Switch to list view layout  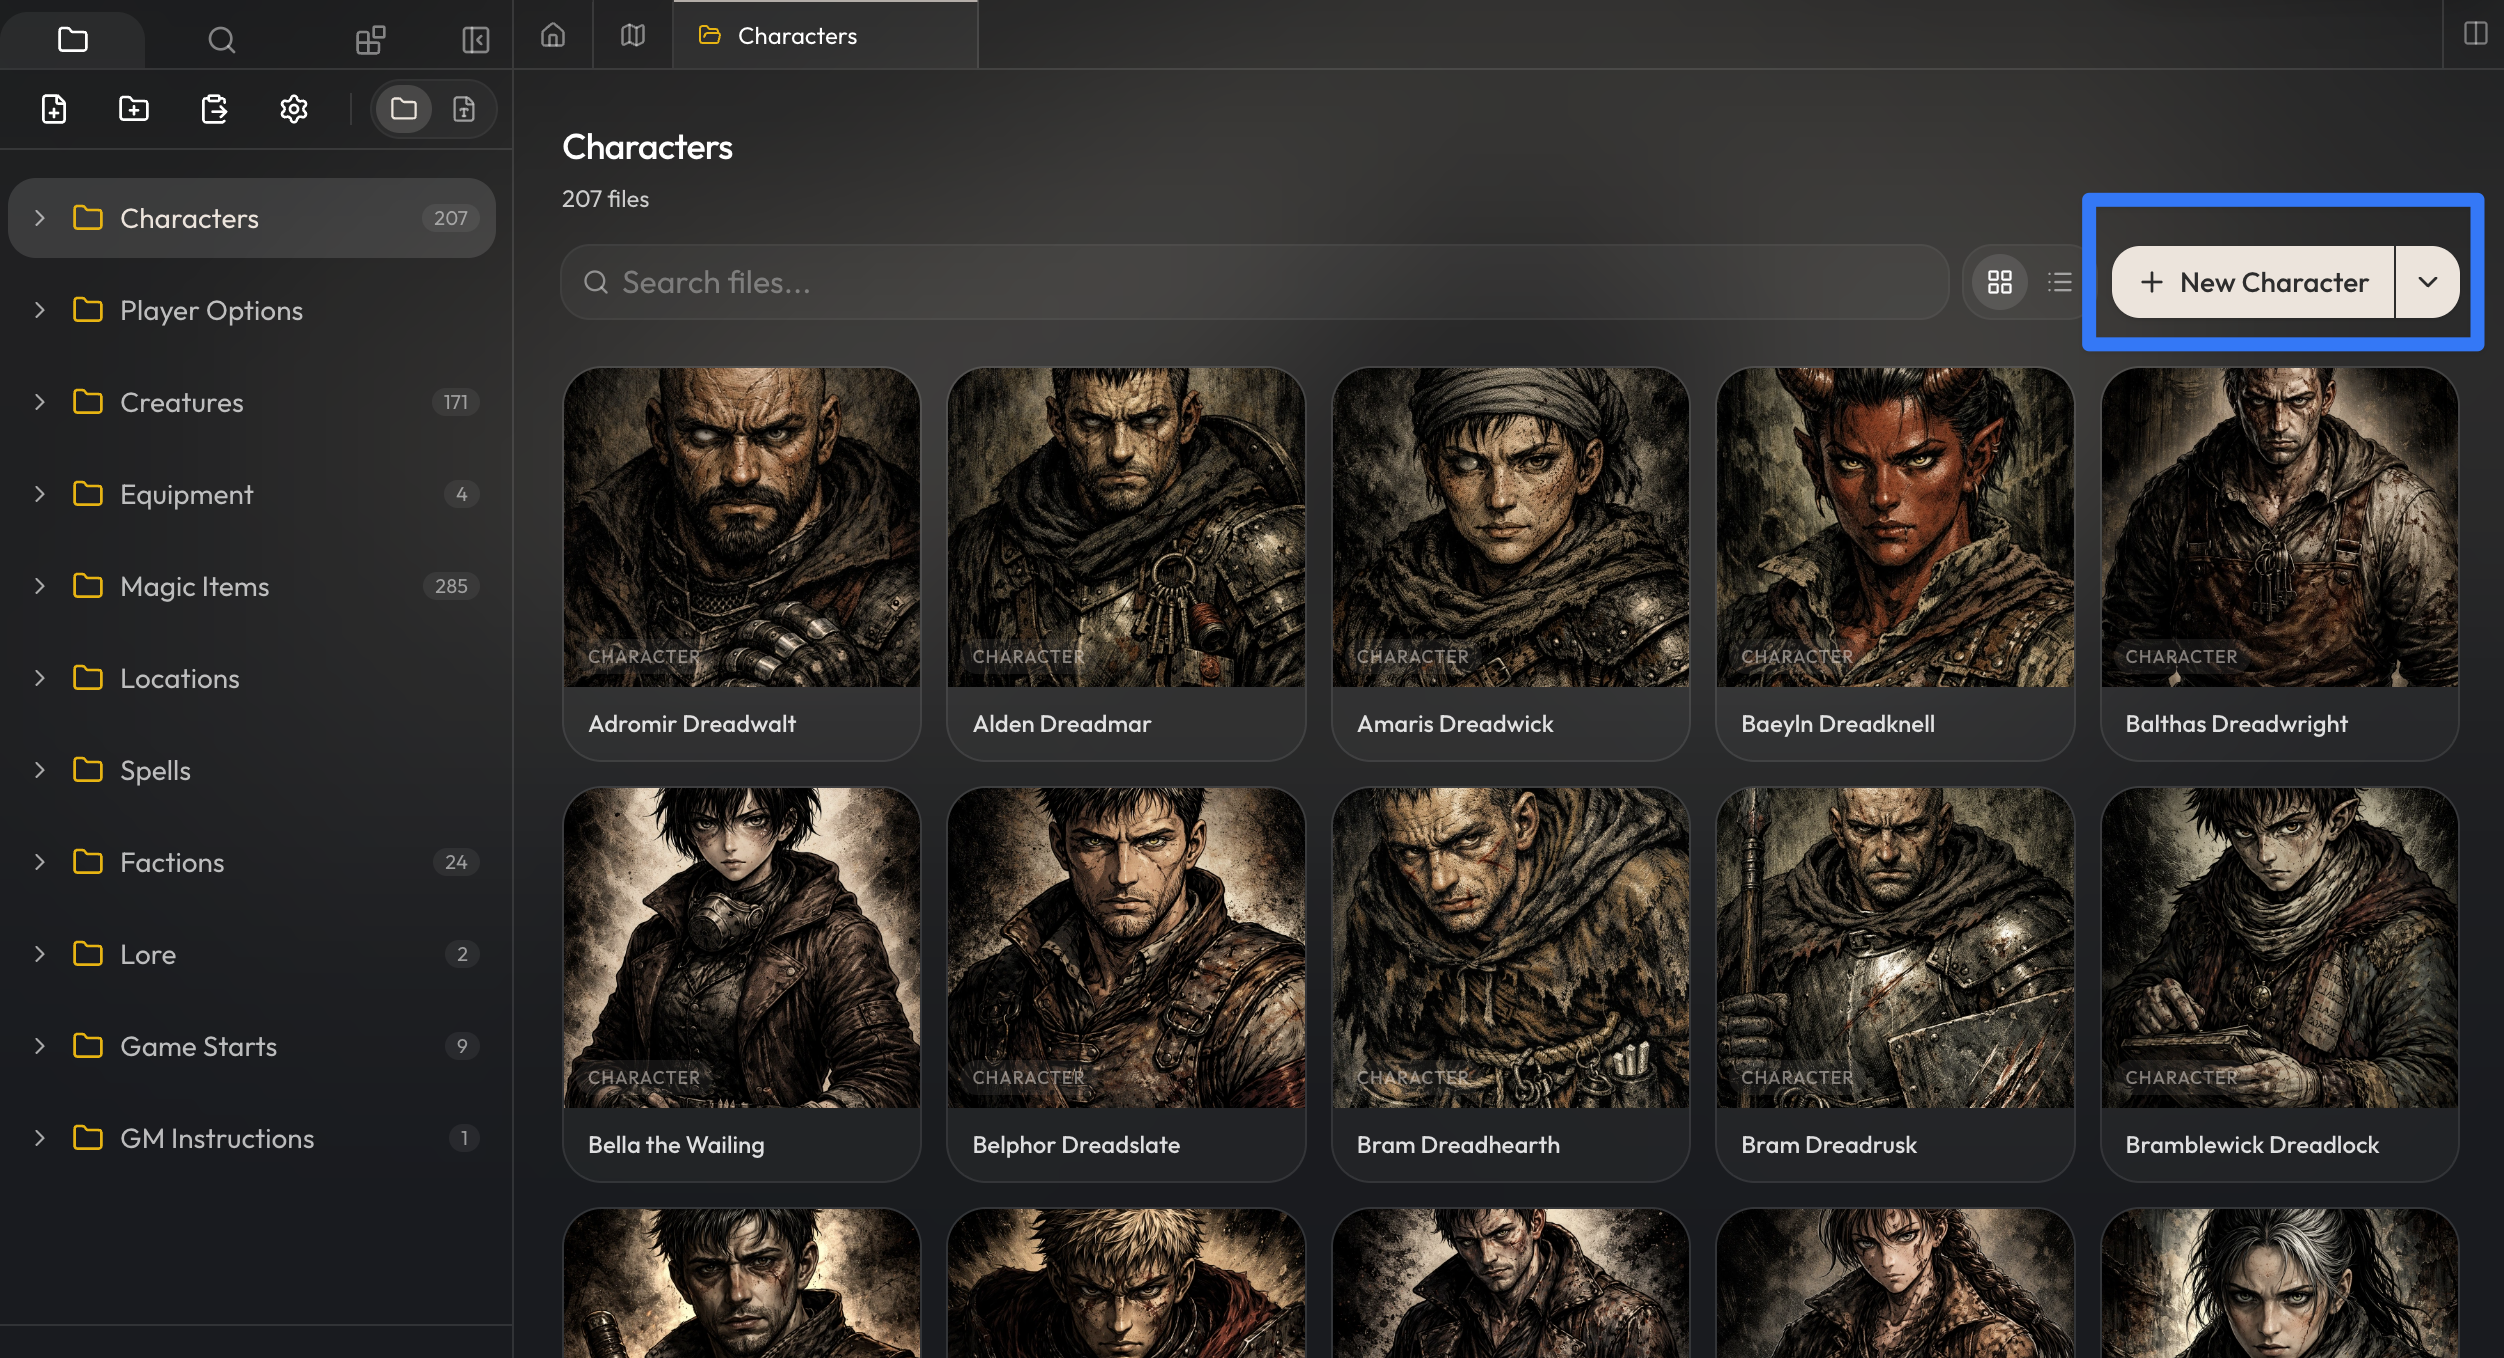click(2060, 282)
